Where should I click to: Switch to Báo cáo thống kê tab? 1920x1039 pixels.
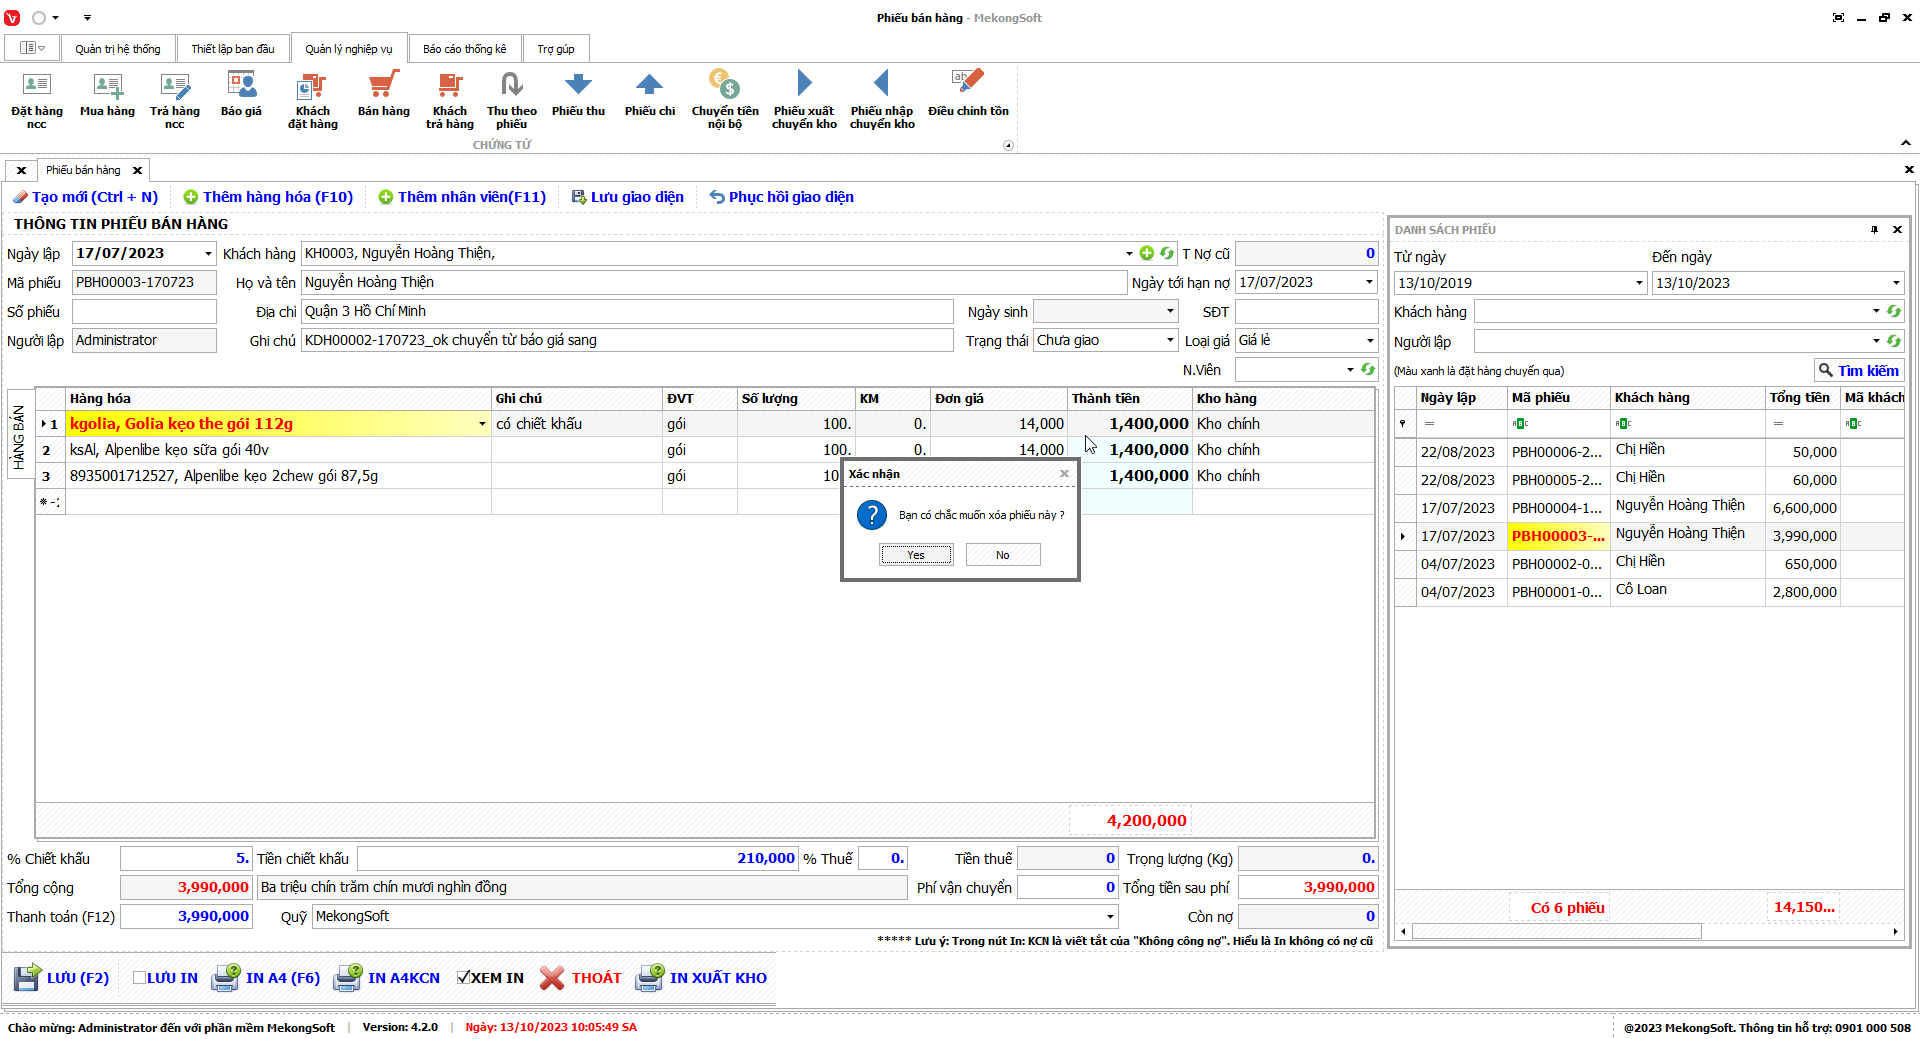[464, 49]
